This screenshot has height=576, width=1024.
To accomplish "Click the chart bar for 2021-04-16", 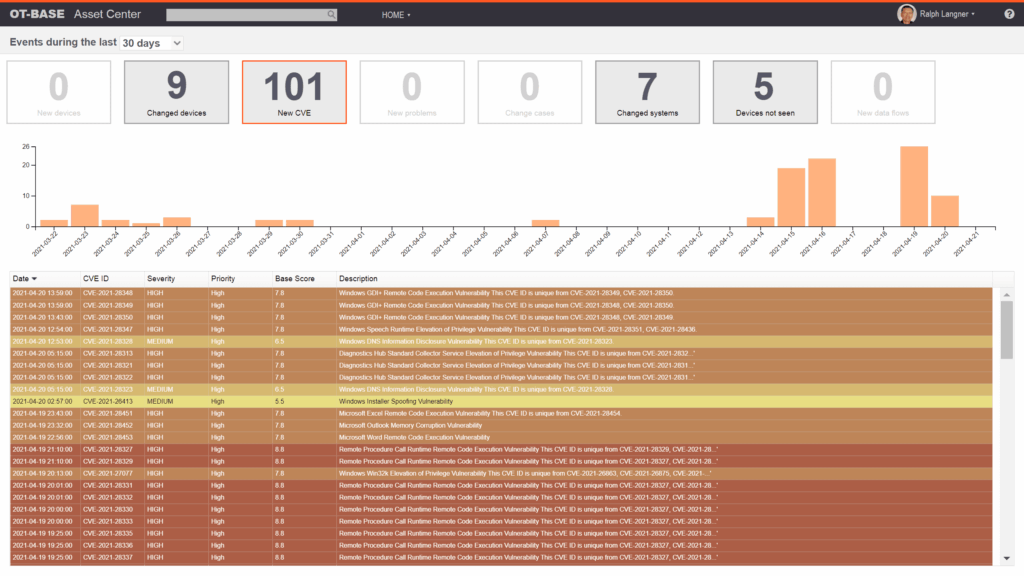I will [822, 193].
